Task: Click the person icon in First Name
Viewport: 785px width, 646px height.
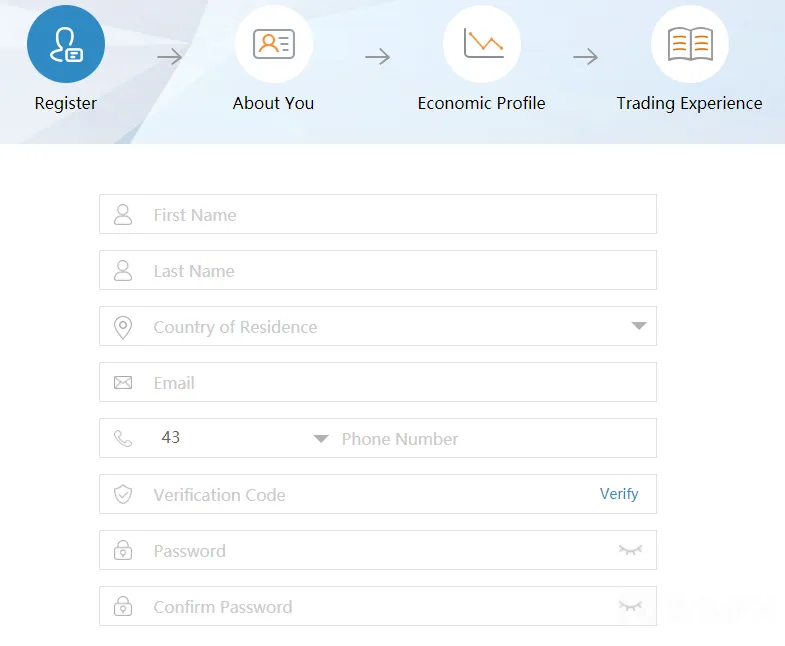Action: [123, 214]
